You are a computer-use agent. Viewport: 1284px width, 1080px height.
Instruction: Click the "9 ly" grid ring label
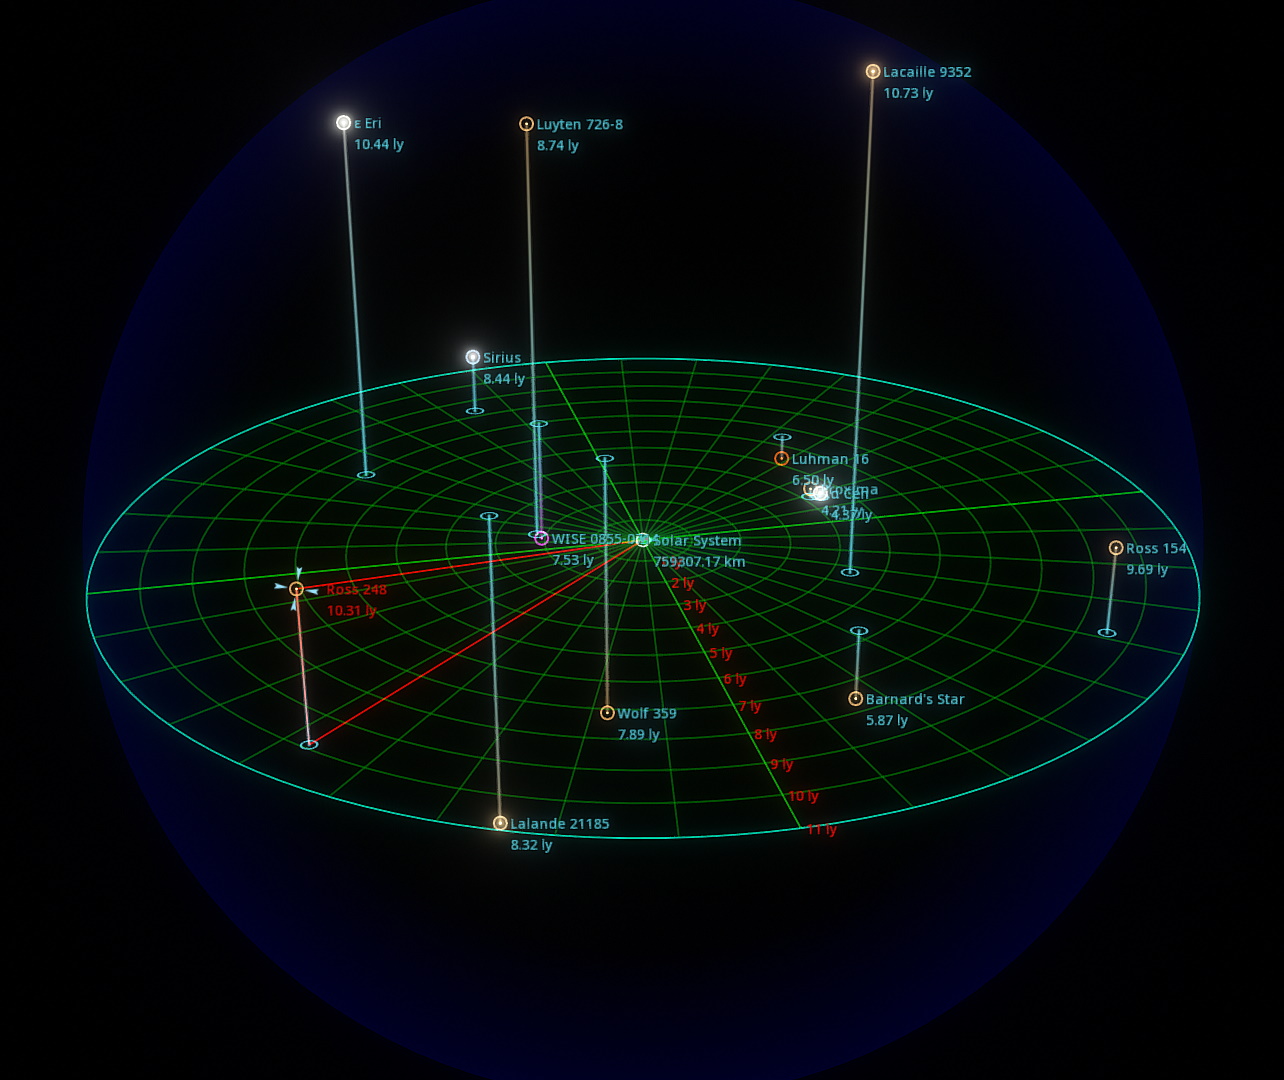(x=782, y=764)
